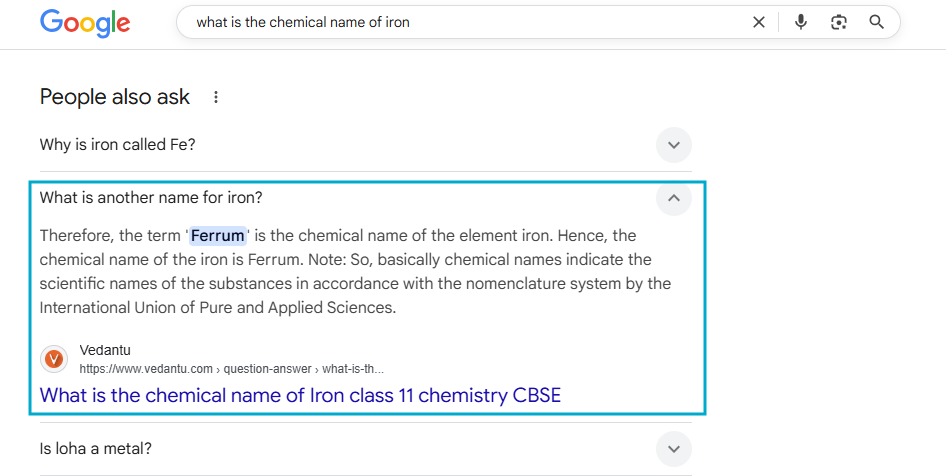Click the Google logo
This screenshot has width=946, height=476.
(85, 23)
